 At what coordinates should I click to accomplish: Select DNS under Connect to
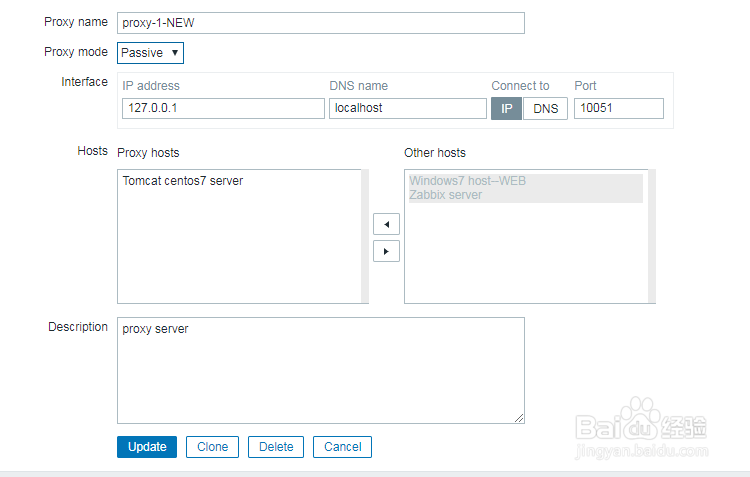click(545, 109)
